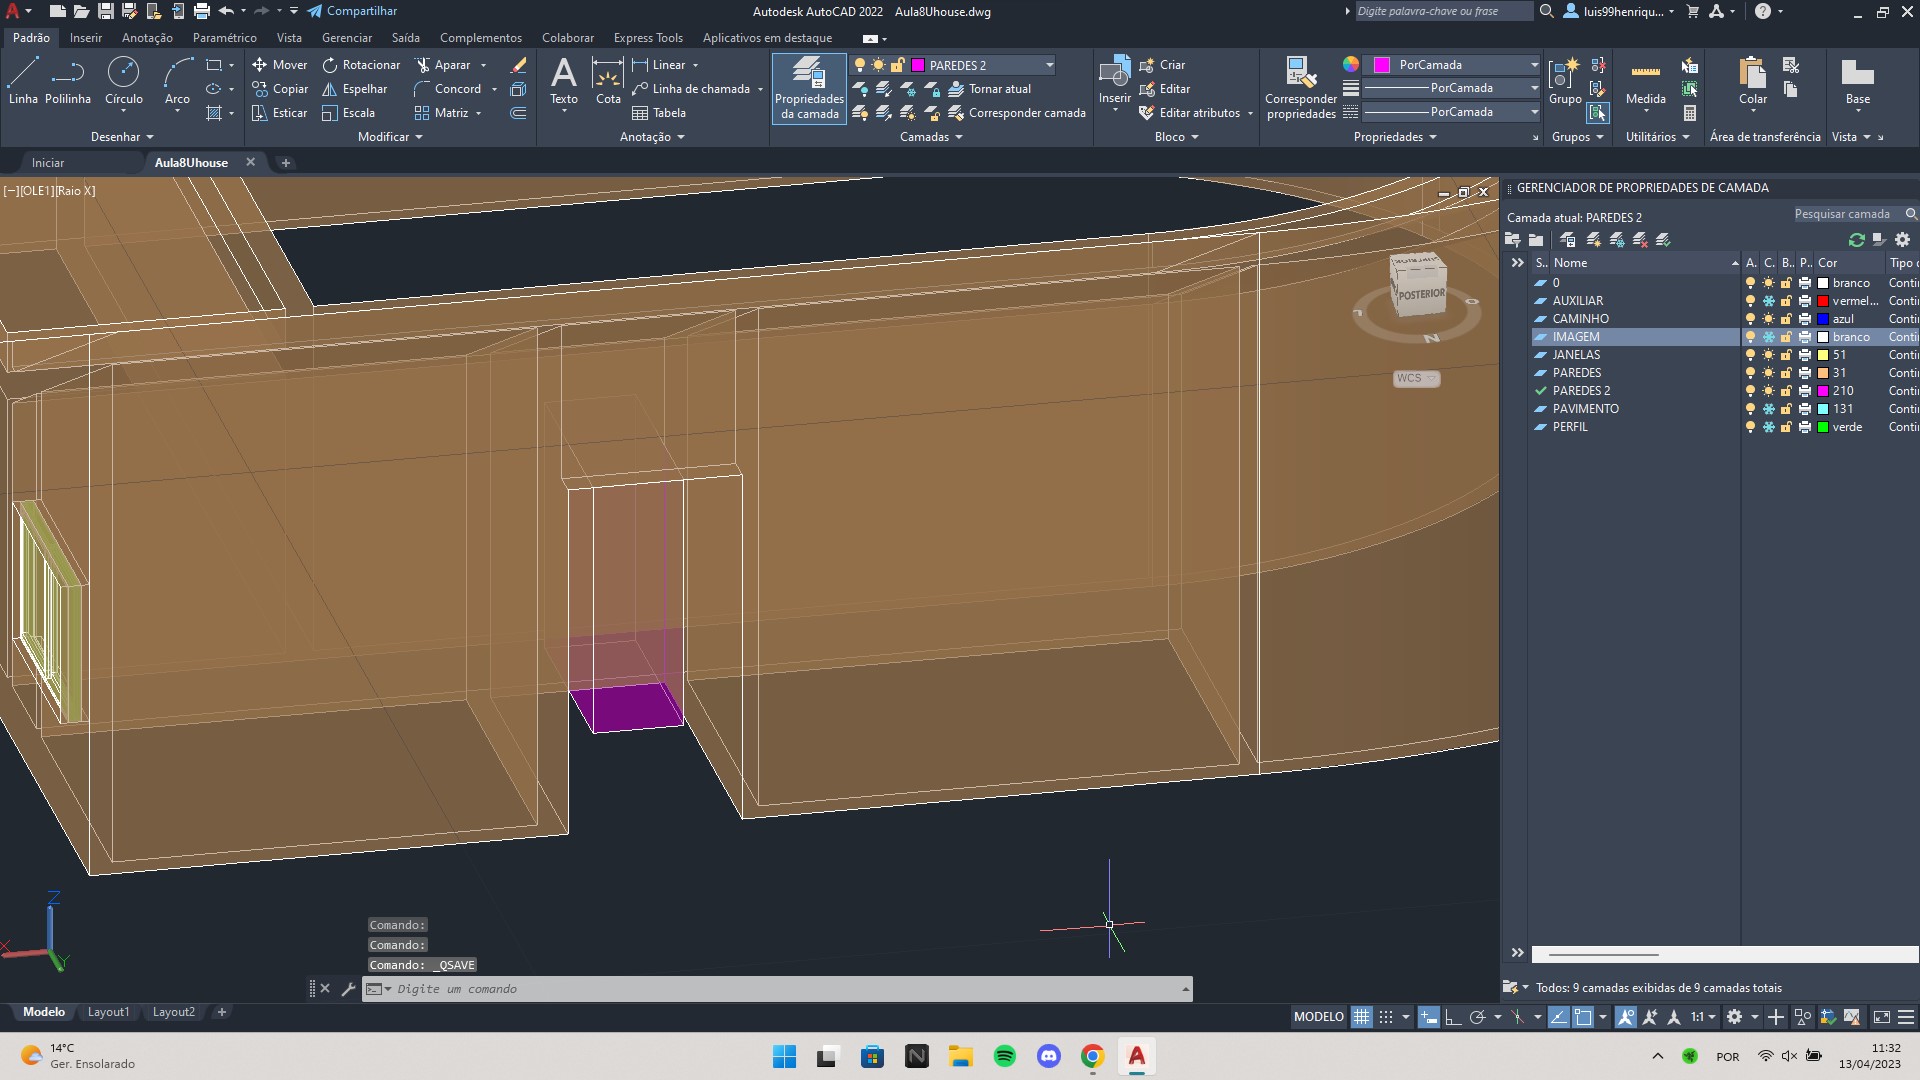Expand the Desenhar panel
1920x1080 pixels.
(122, 137)
